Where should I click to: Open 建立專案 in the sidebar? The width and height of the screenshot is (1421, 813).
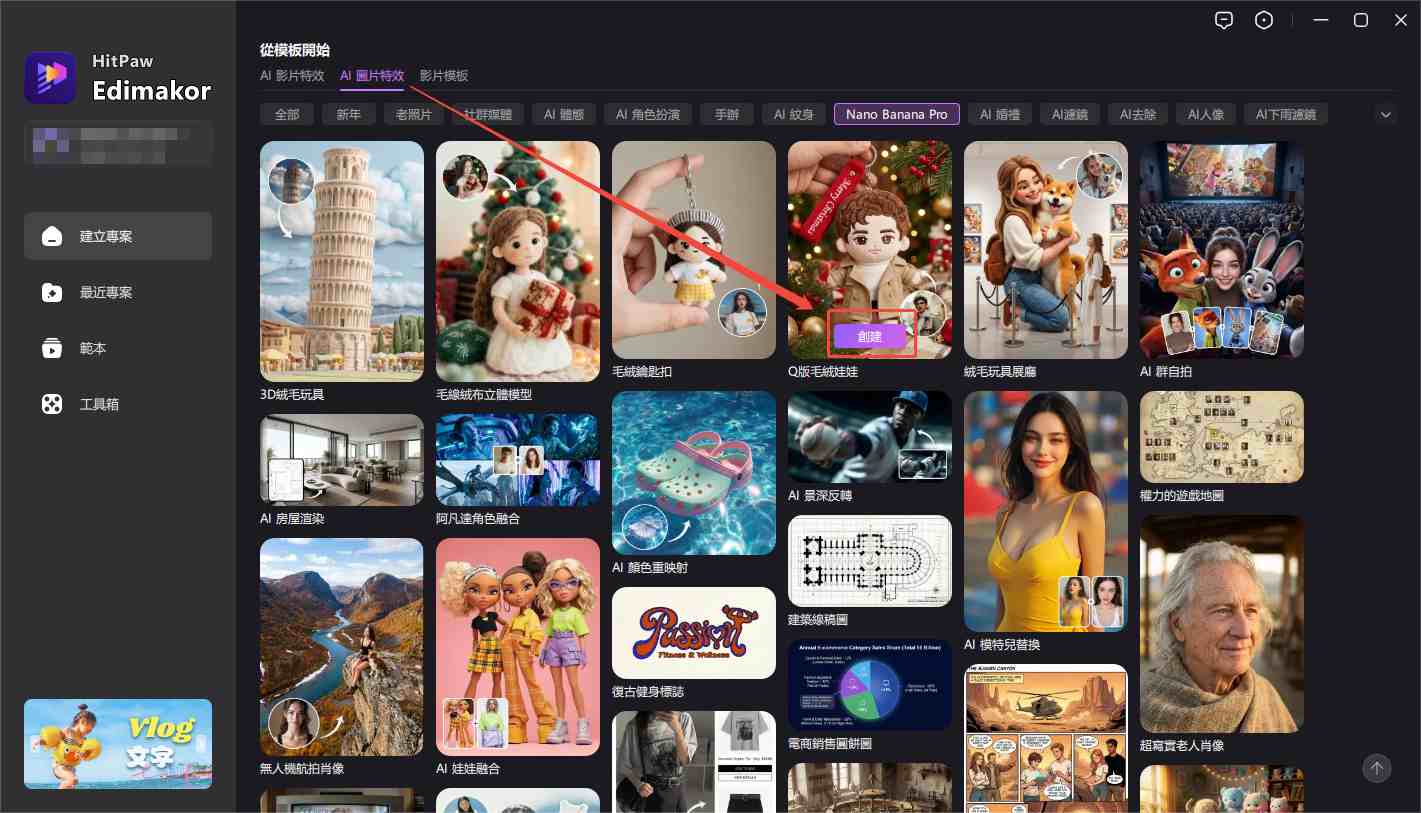coord(118,236)
